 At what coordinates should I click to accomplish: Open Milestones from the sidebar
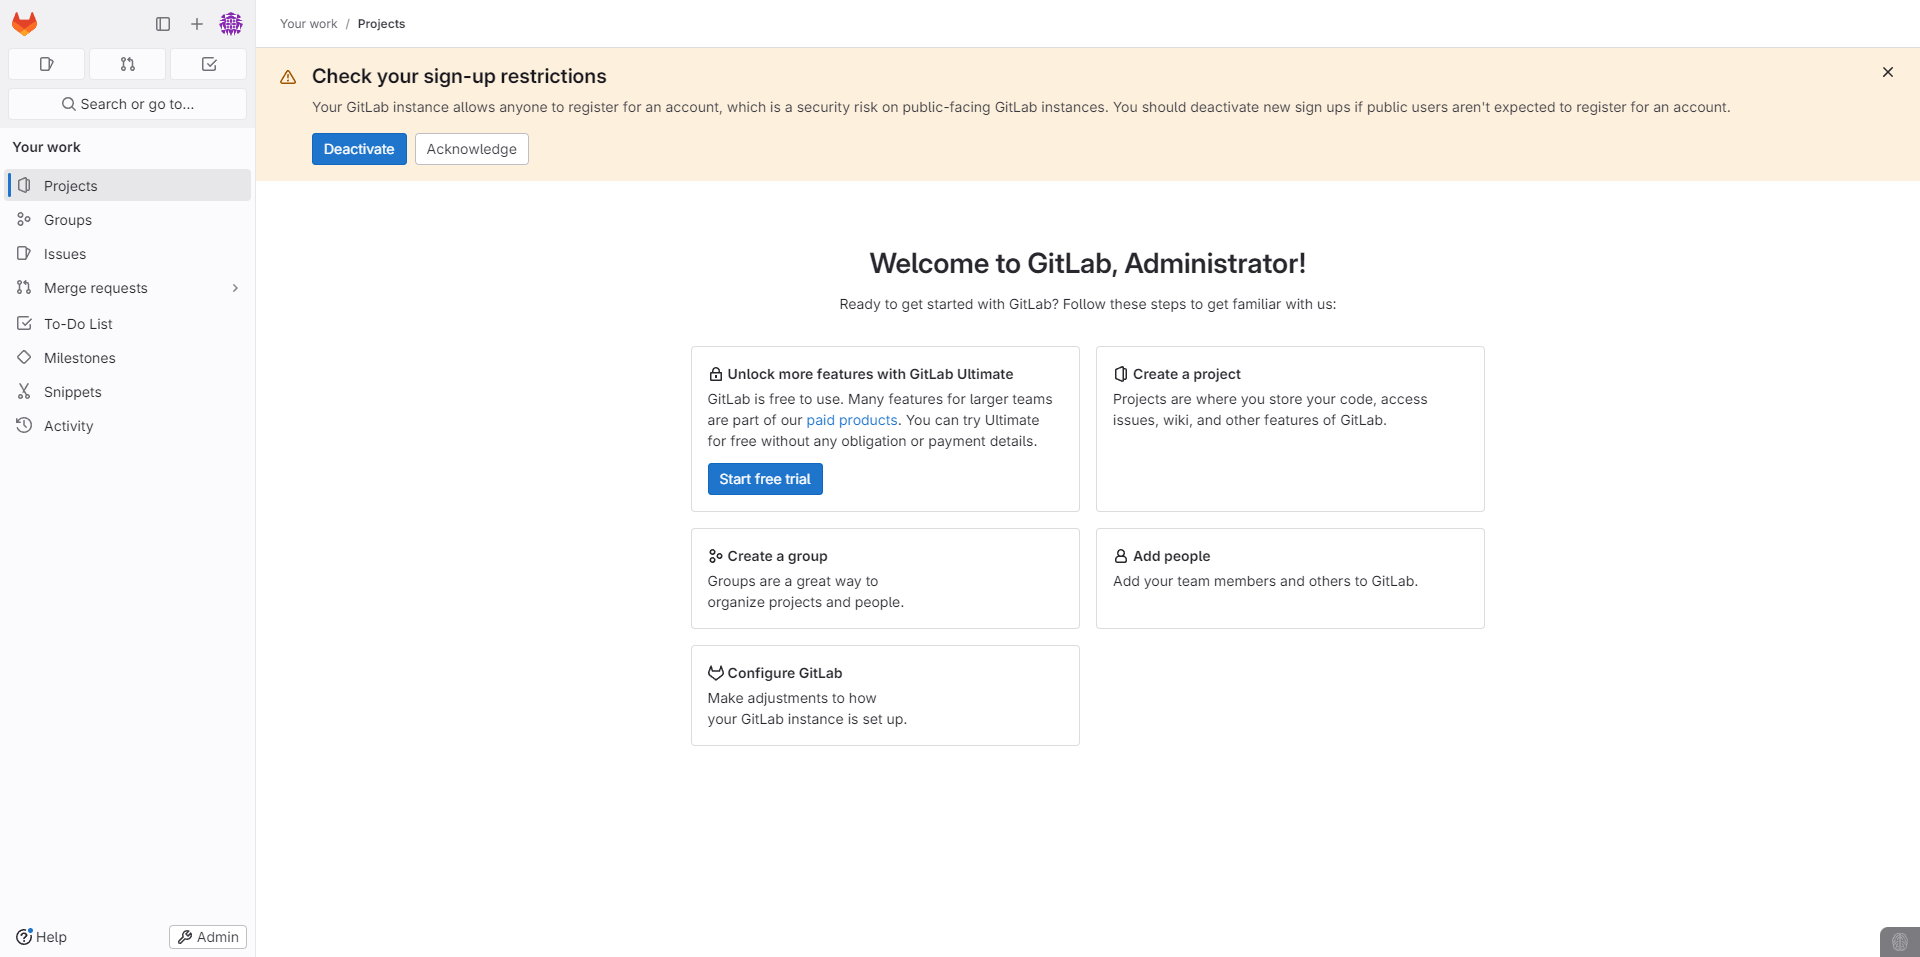[x=80, y=358]
